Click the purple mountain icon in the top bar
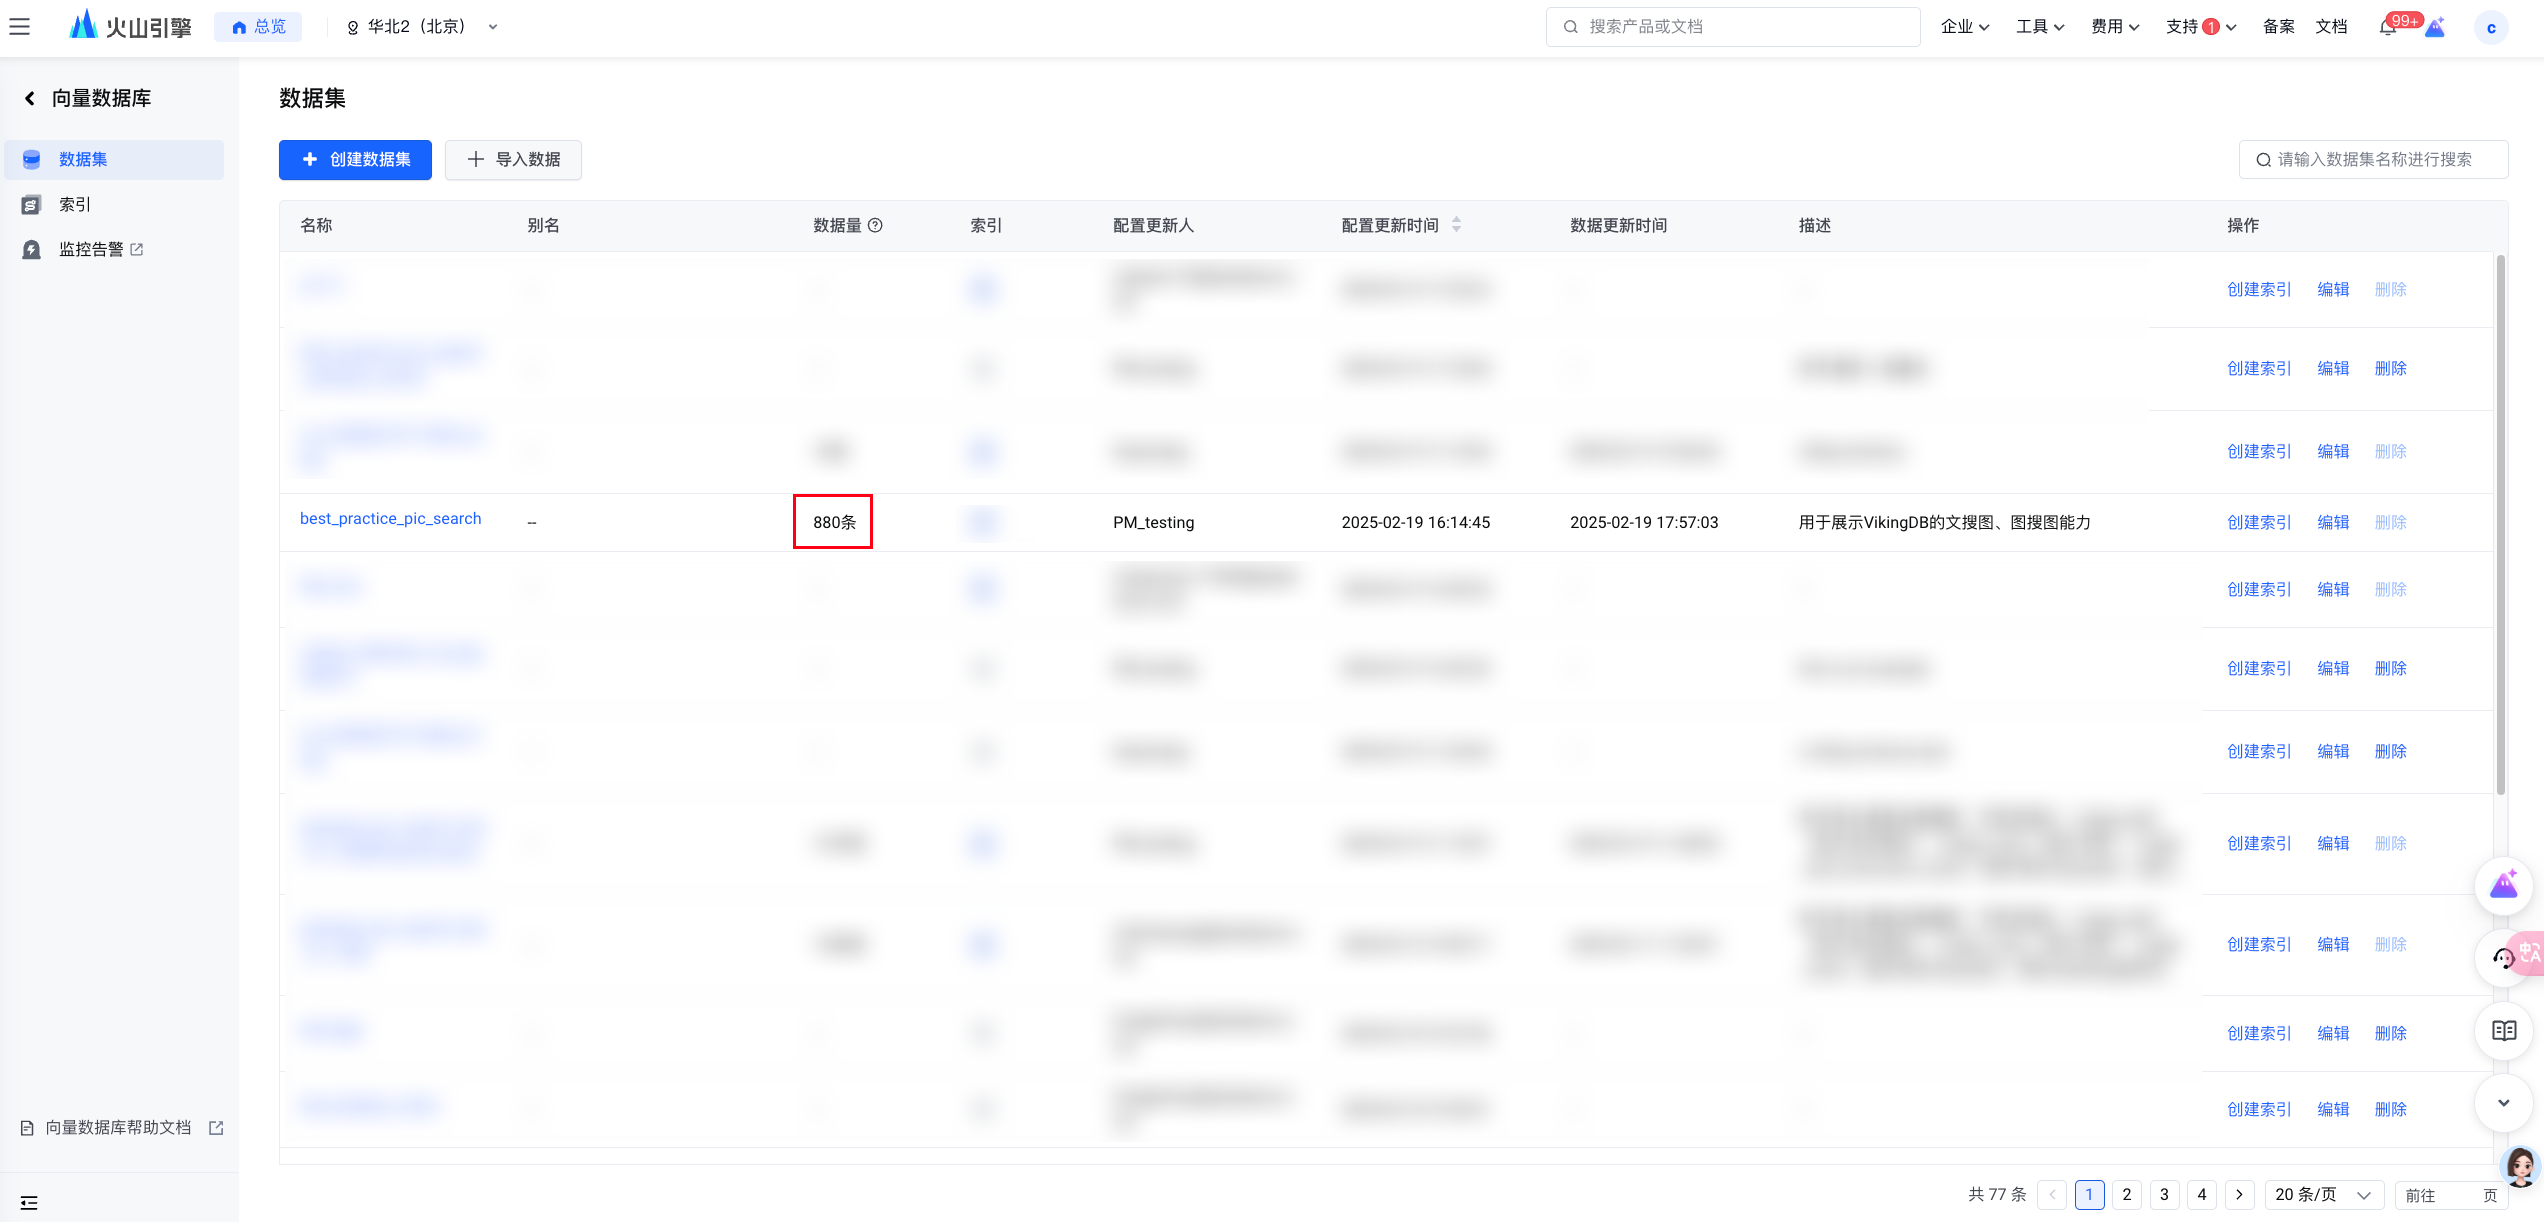 click(2436, 27)
